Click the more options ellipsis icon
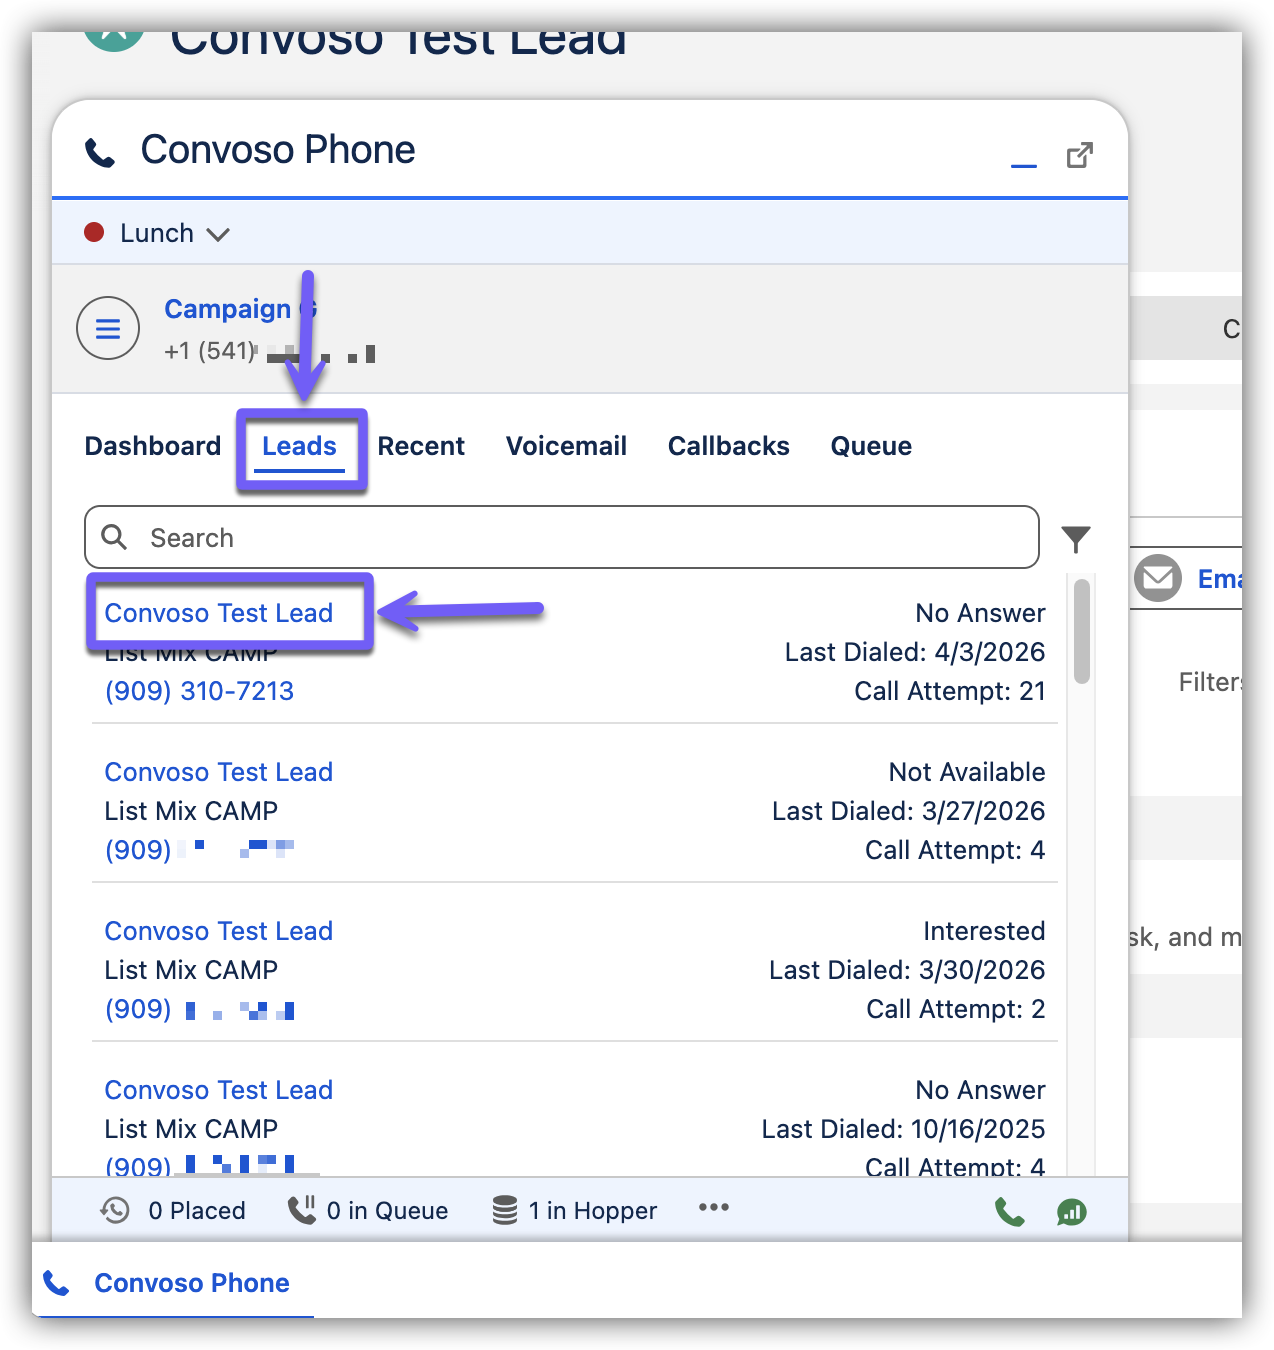Viewport: 1274px width, 1350px height. tap(714, 1208)
